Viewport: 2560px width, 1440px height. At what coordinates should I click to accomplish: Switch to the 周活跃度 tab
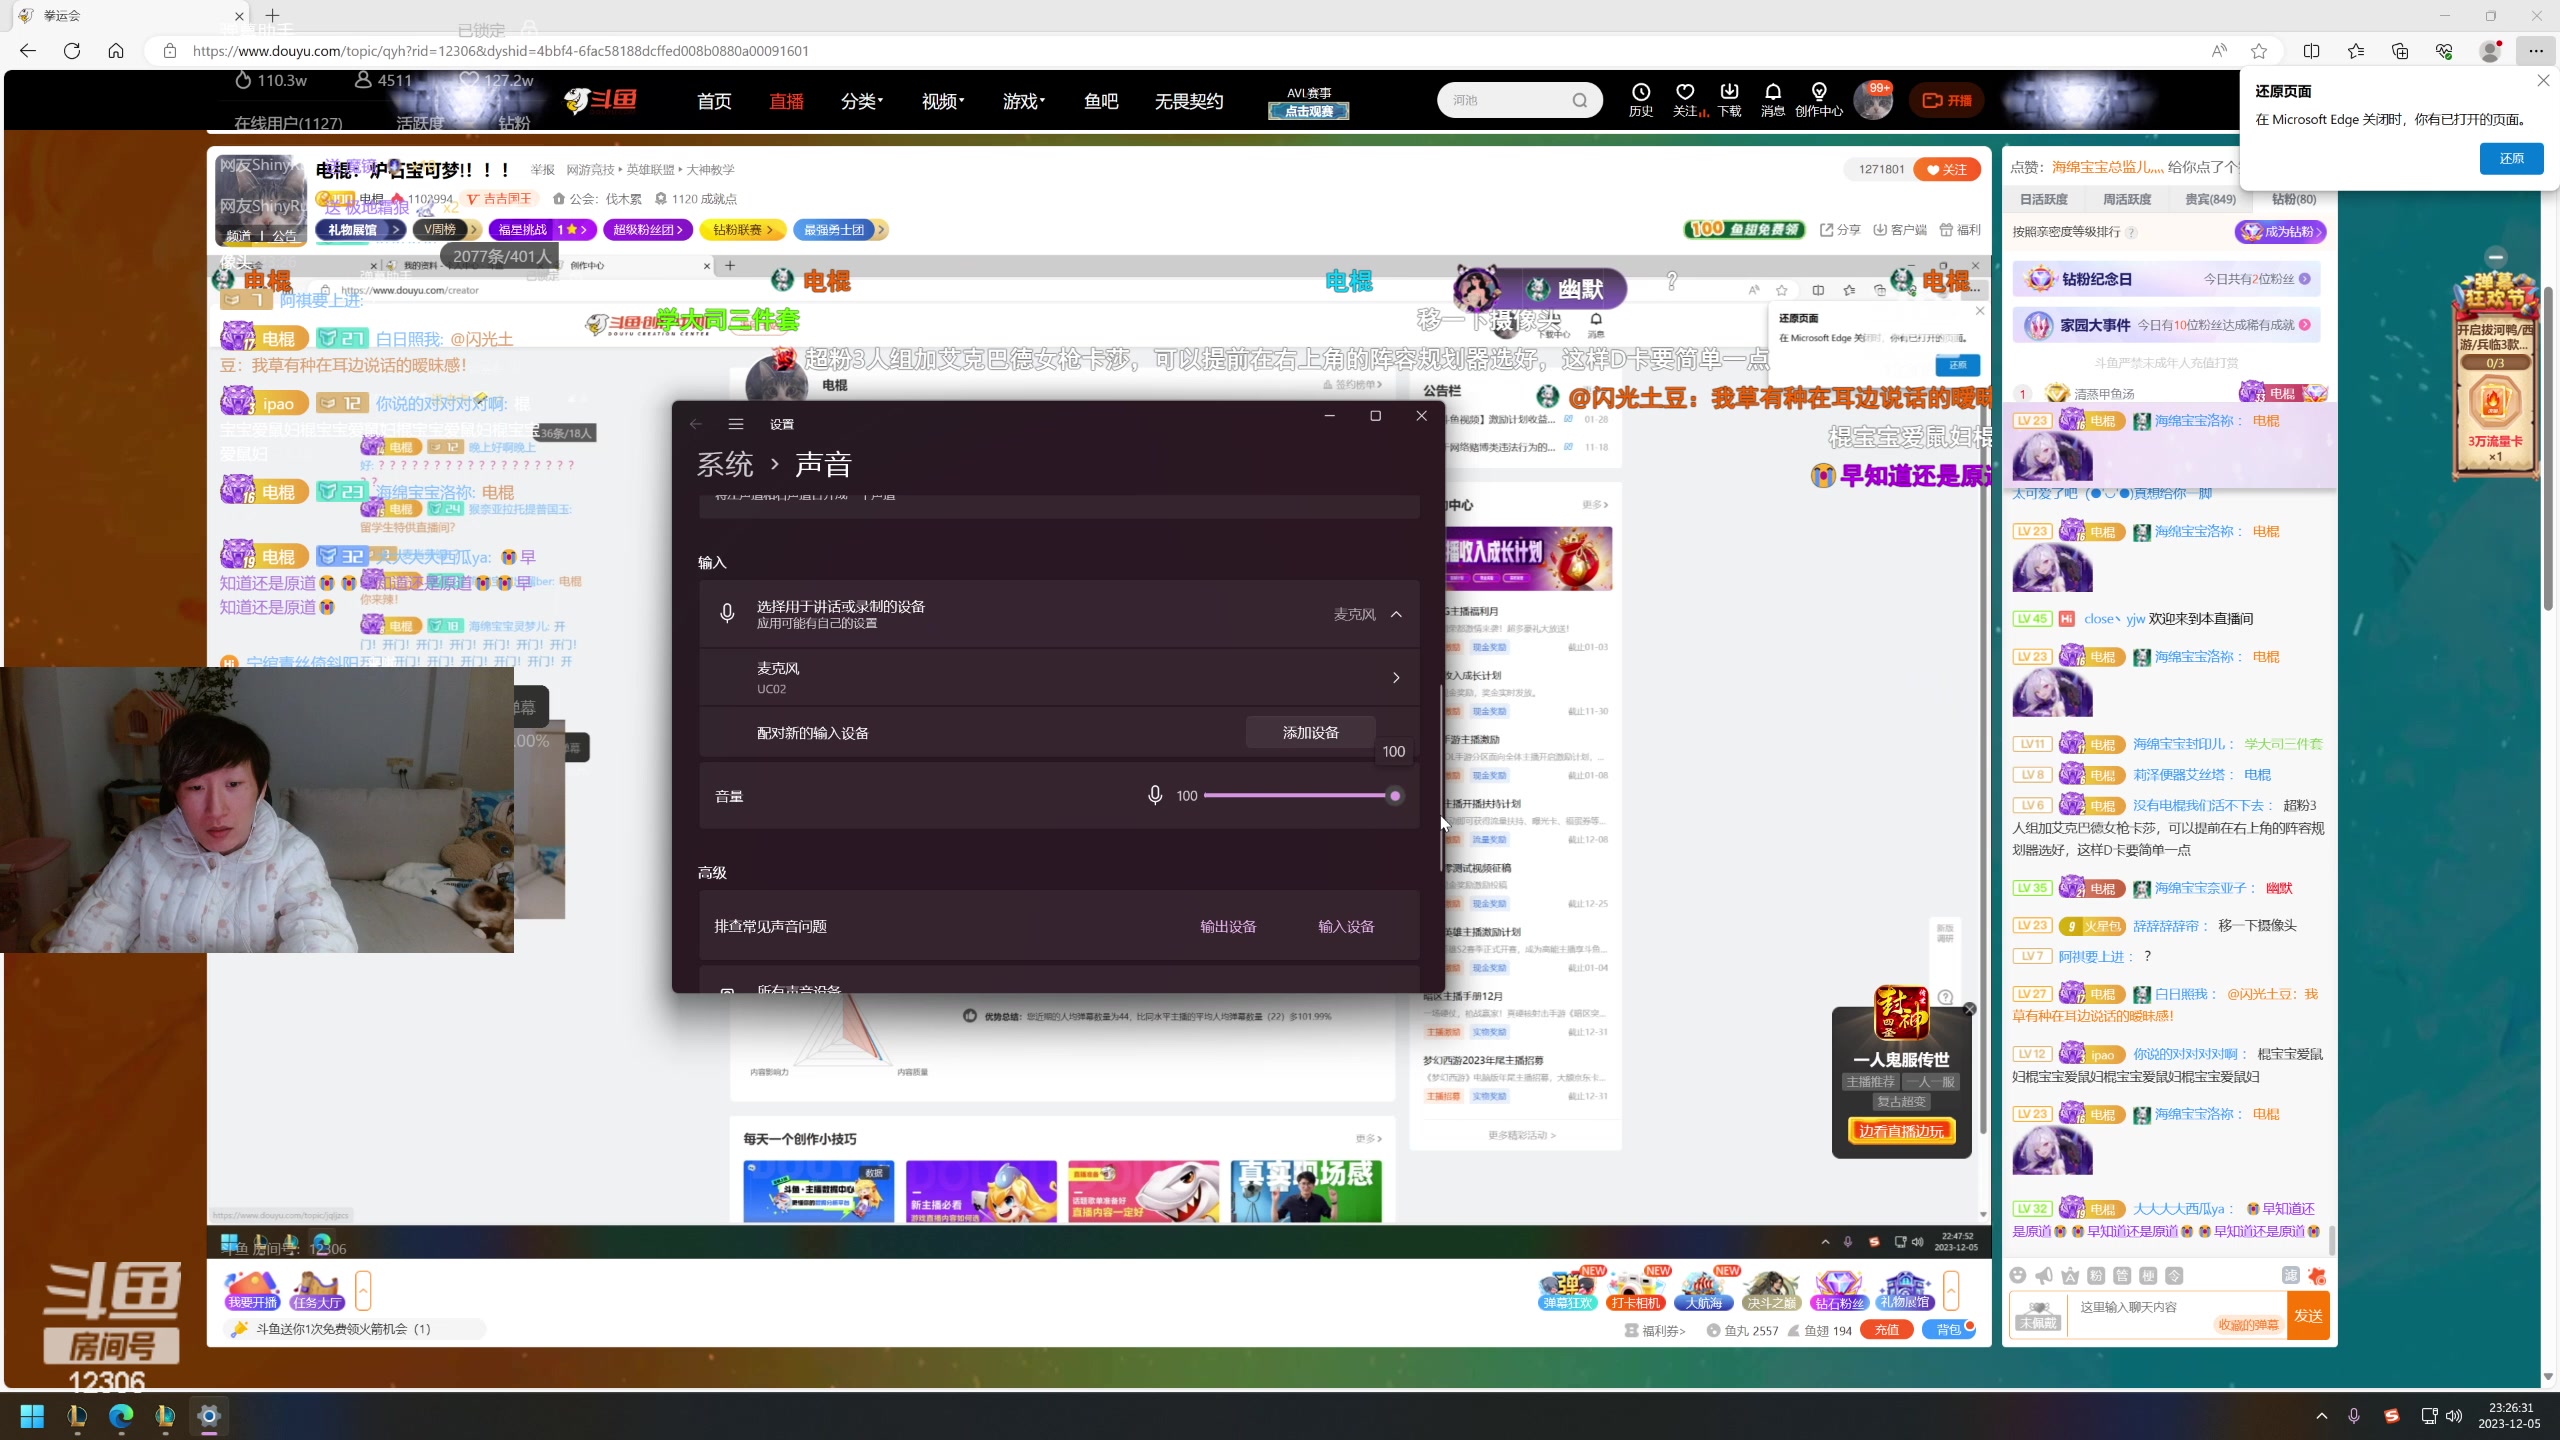(x=2126, y=199)
